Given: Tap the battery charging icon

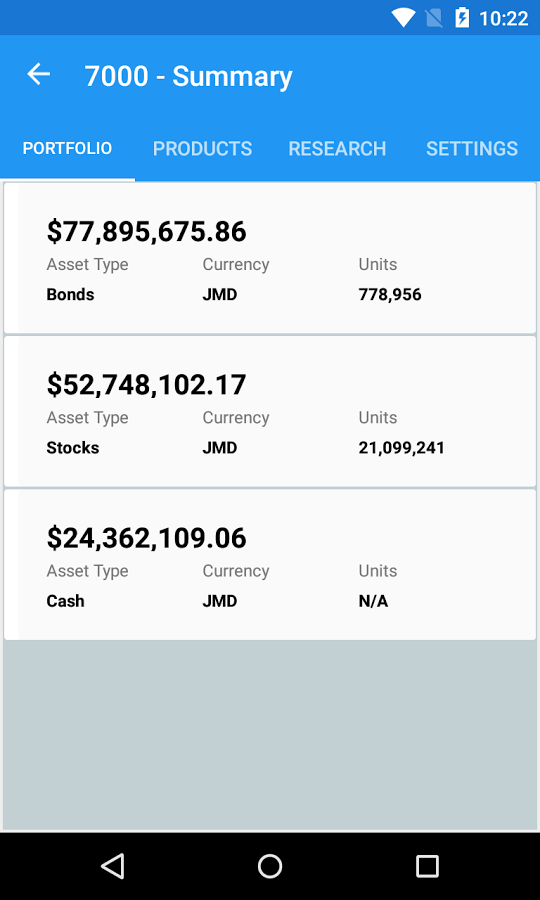Looking at the screenshot, I should tap(462, 18).
